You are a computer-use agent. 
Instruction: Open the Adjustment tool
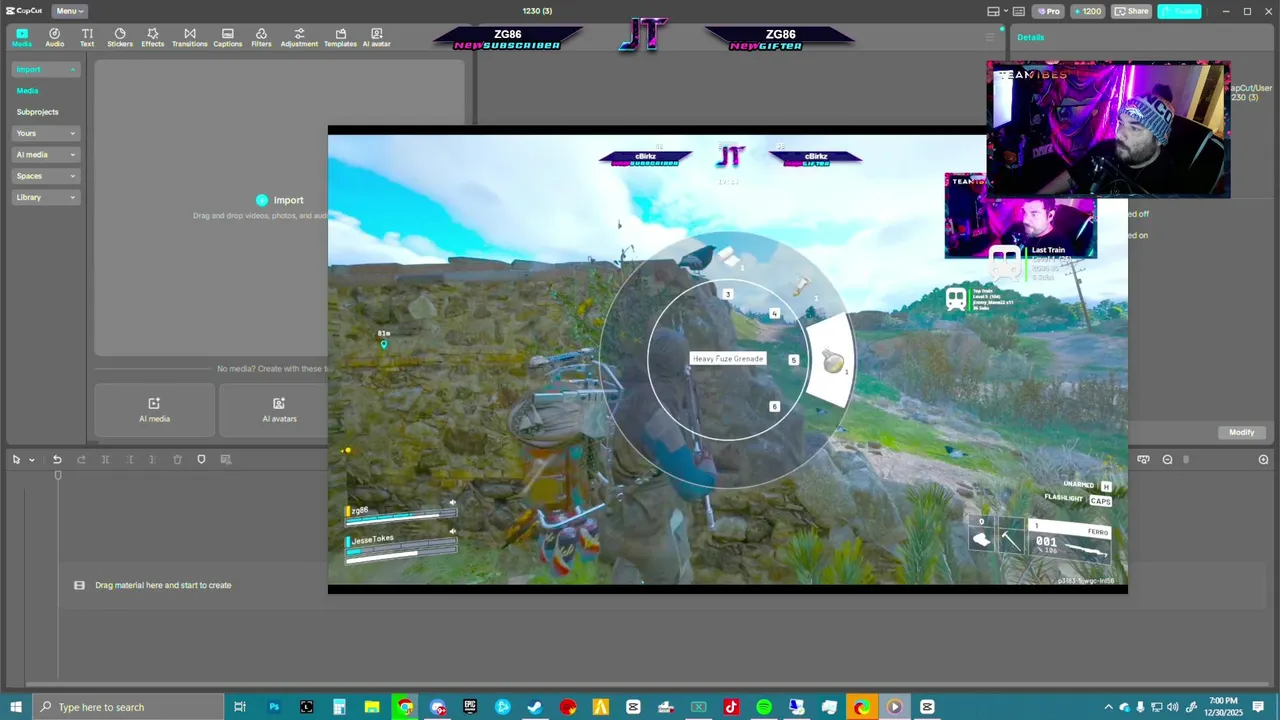click(x=299, y=38)
